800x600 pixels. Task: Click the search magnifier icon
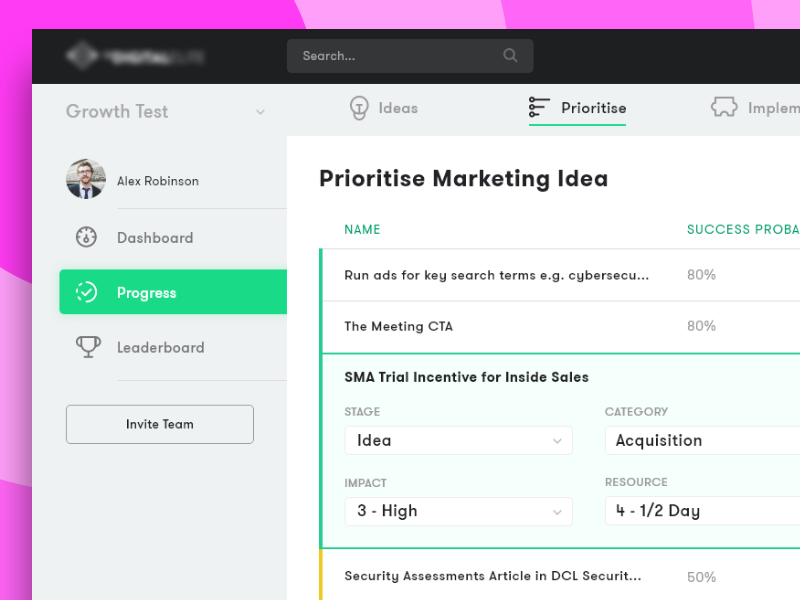(x=510, y=56)
